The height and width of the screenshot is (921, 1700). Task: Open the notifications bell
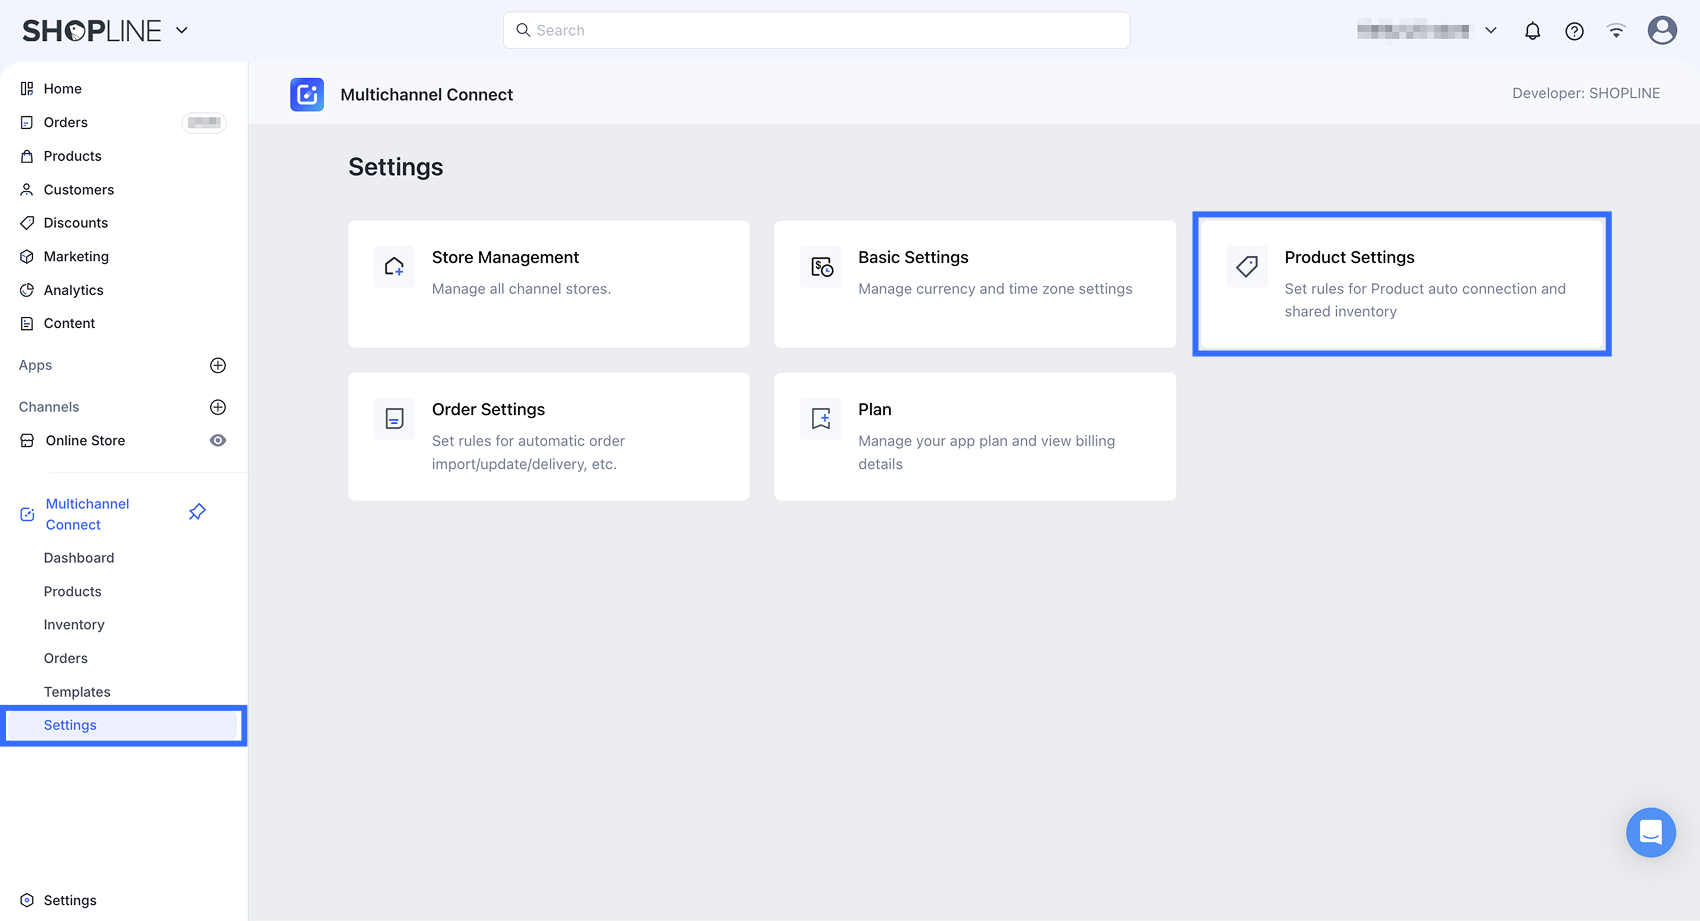(x=1532, y=31)
